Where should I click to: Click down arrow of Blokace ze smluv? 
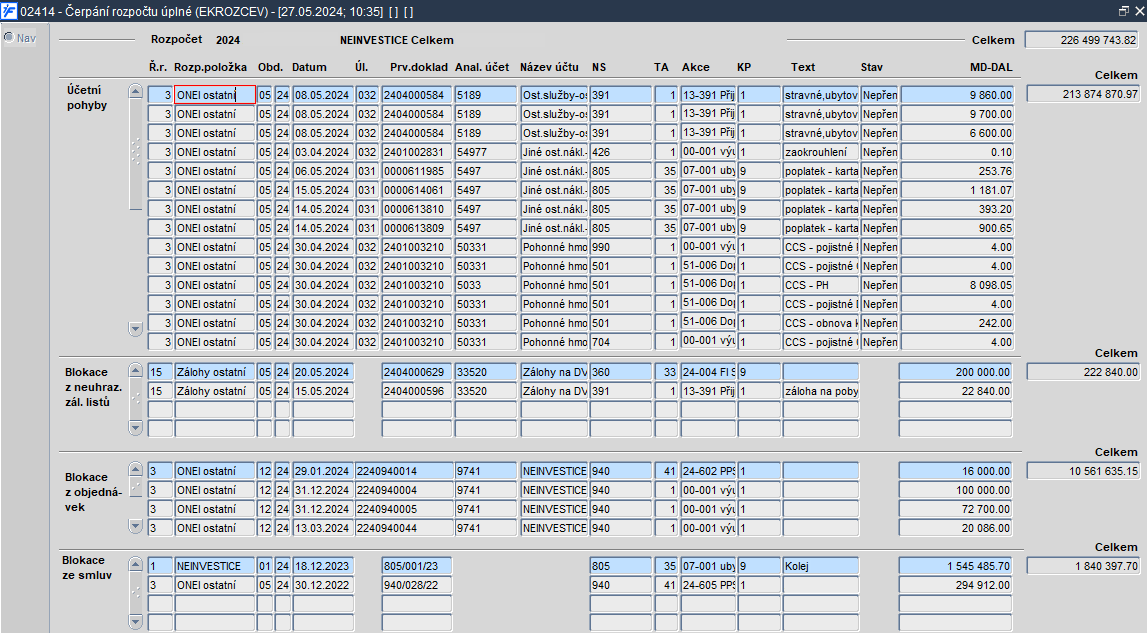pyautogui.click(x=135, y=621)
